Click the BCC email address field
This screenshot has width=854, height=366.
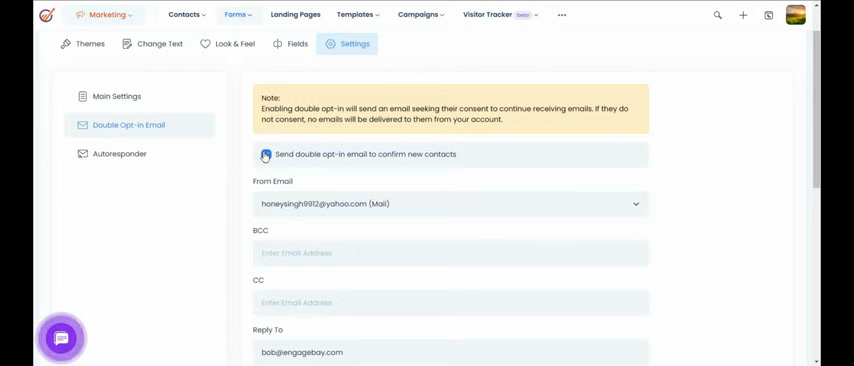(x=450, y=253)
